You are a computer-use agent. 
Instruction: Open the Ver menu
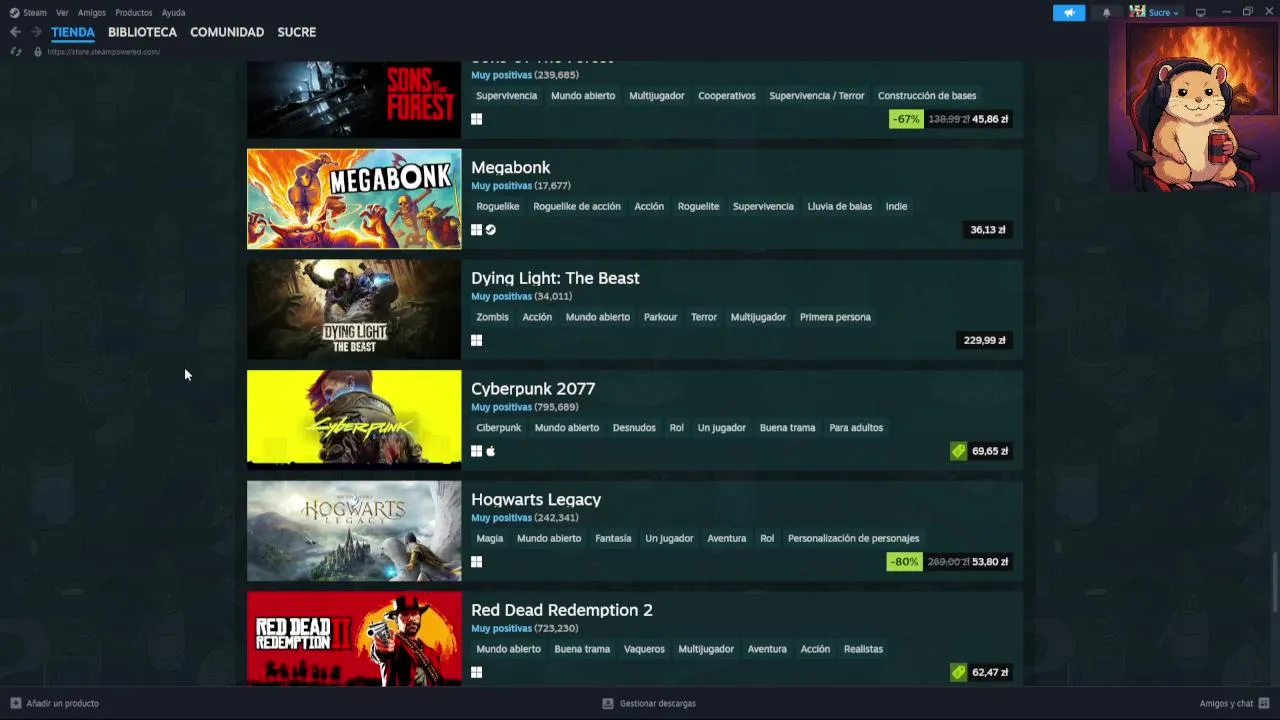click(x=62, y=13)
